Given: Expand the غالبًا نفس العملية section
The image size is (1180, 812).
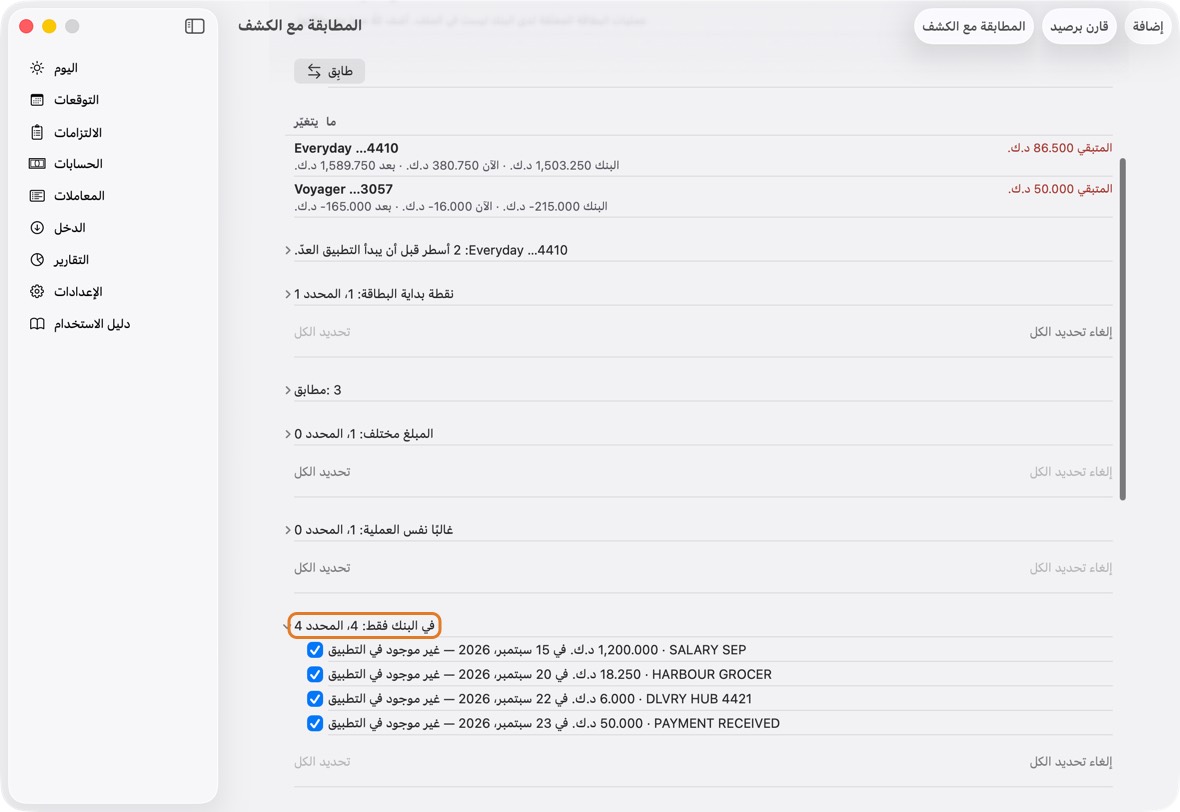Looking at the screenshot, I should (287, 531).
